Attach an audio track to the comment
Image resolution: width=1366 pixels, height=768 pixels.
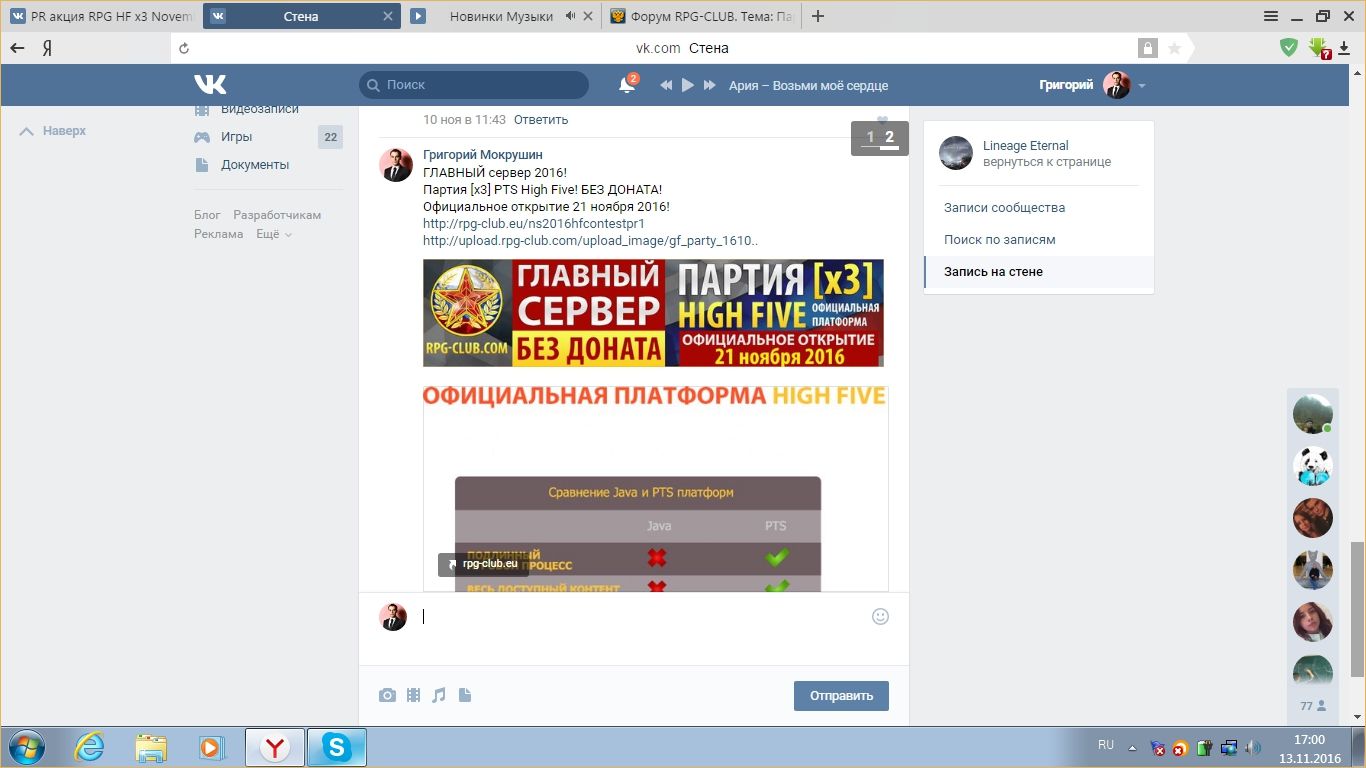439,695
